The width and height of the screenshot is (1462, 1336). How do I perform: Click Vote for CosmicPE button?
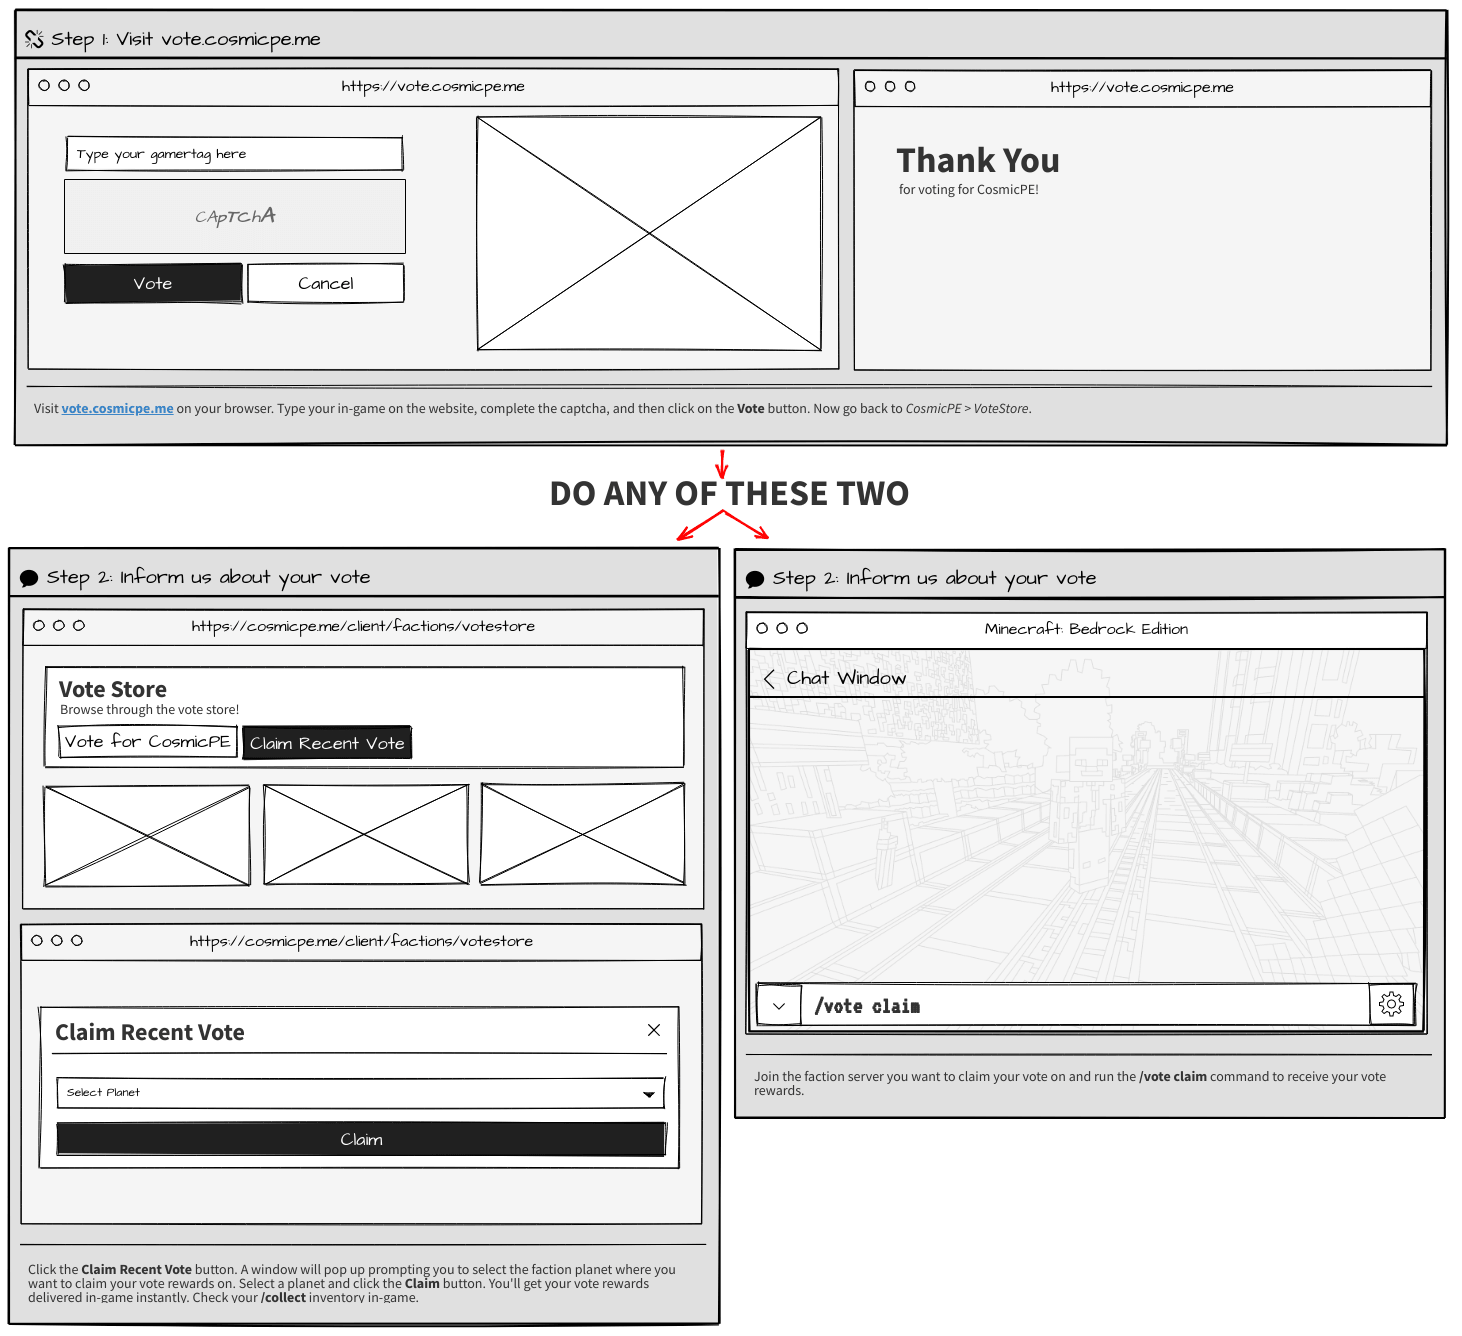click(x=147, y=741)
